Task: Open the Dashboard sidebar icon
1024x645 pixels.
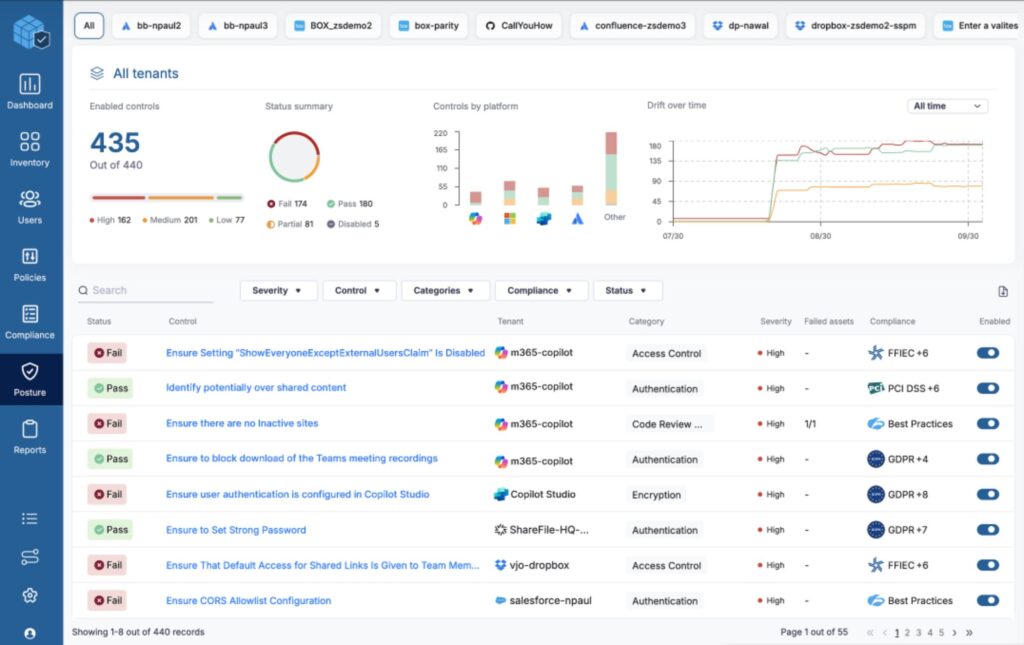Action: (30, 85)
